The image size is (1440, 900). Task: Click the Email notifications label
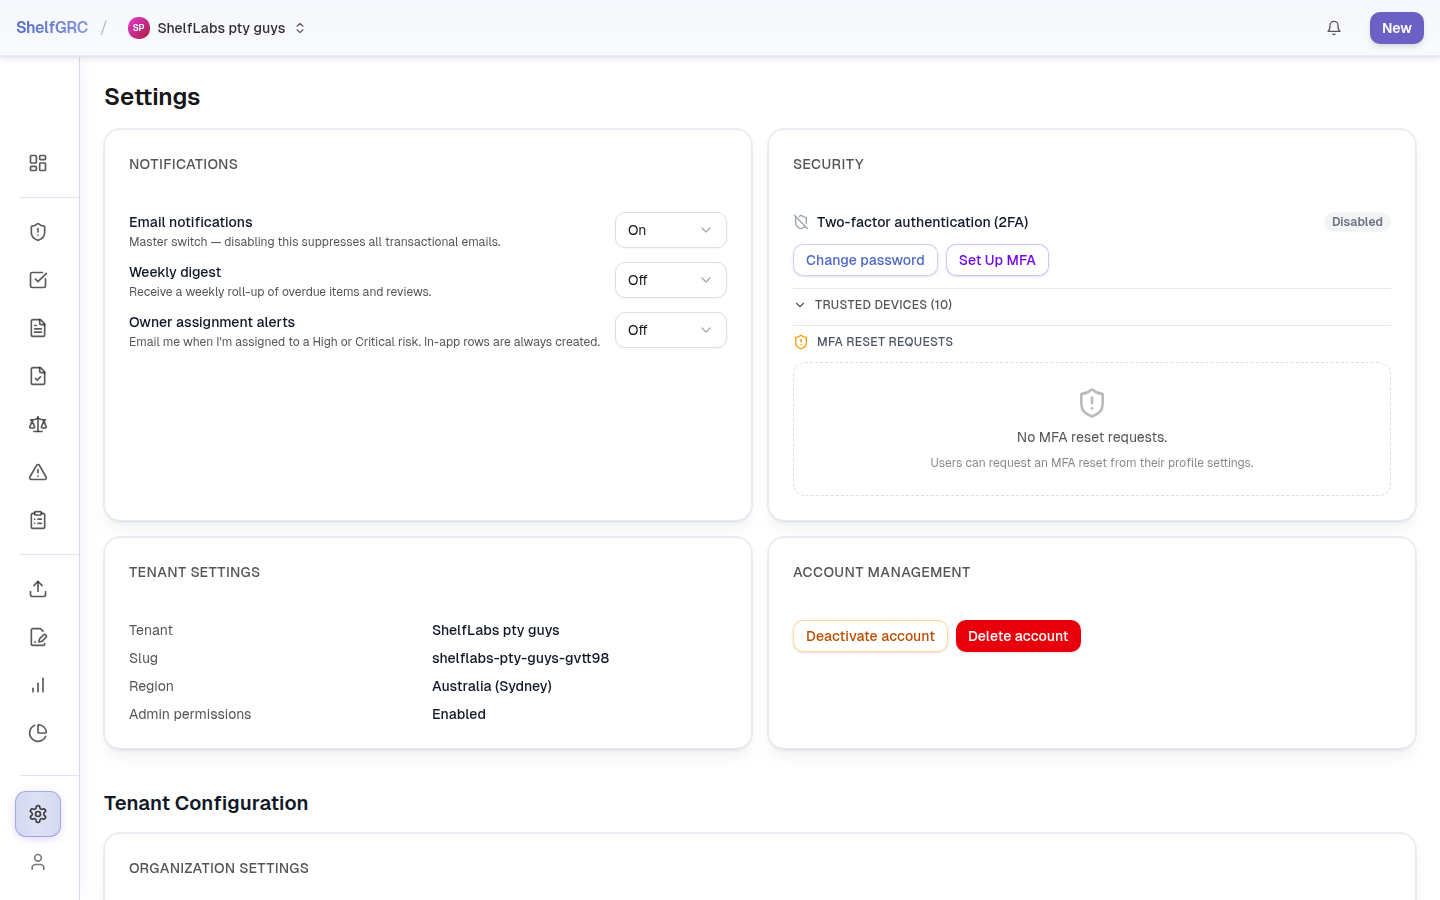click(x=191, y=222)
